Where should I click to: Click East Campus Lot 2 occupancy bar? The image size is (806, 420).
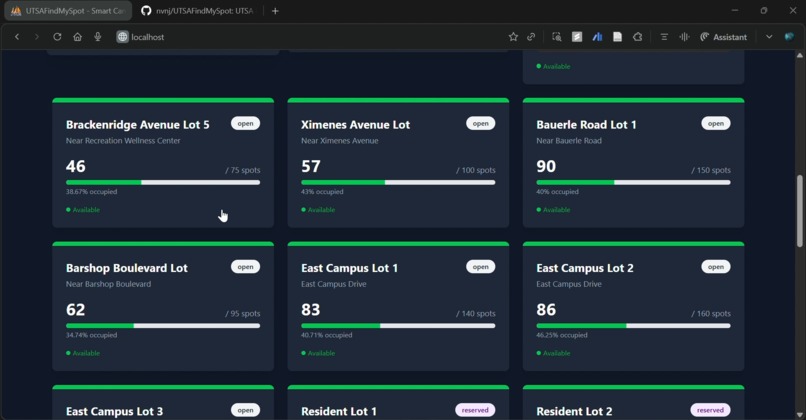(x=633, y=326)
